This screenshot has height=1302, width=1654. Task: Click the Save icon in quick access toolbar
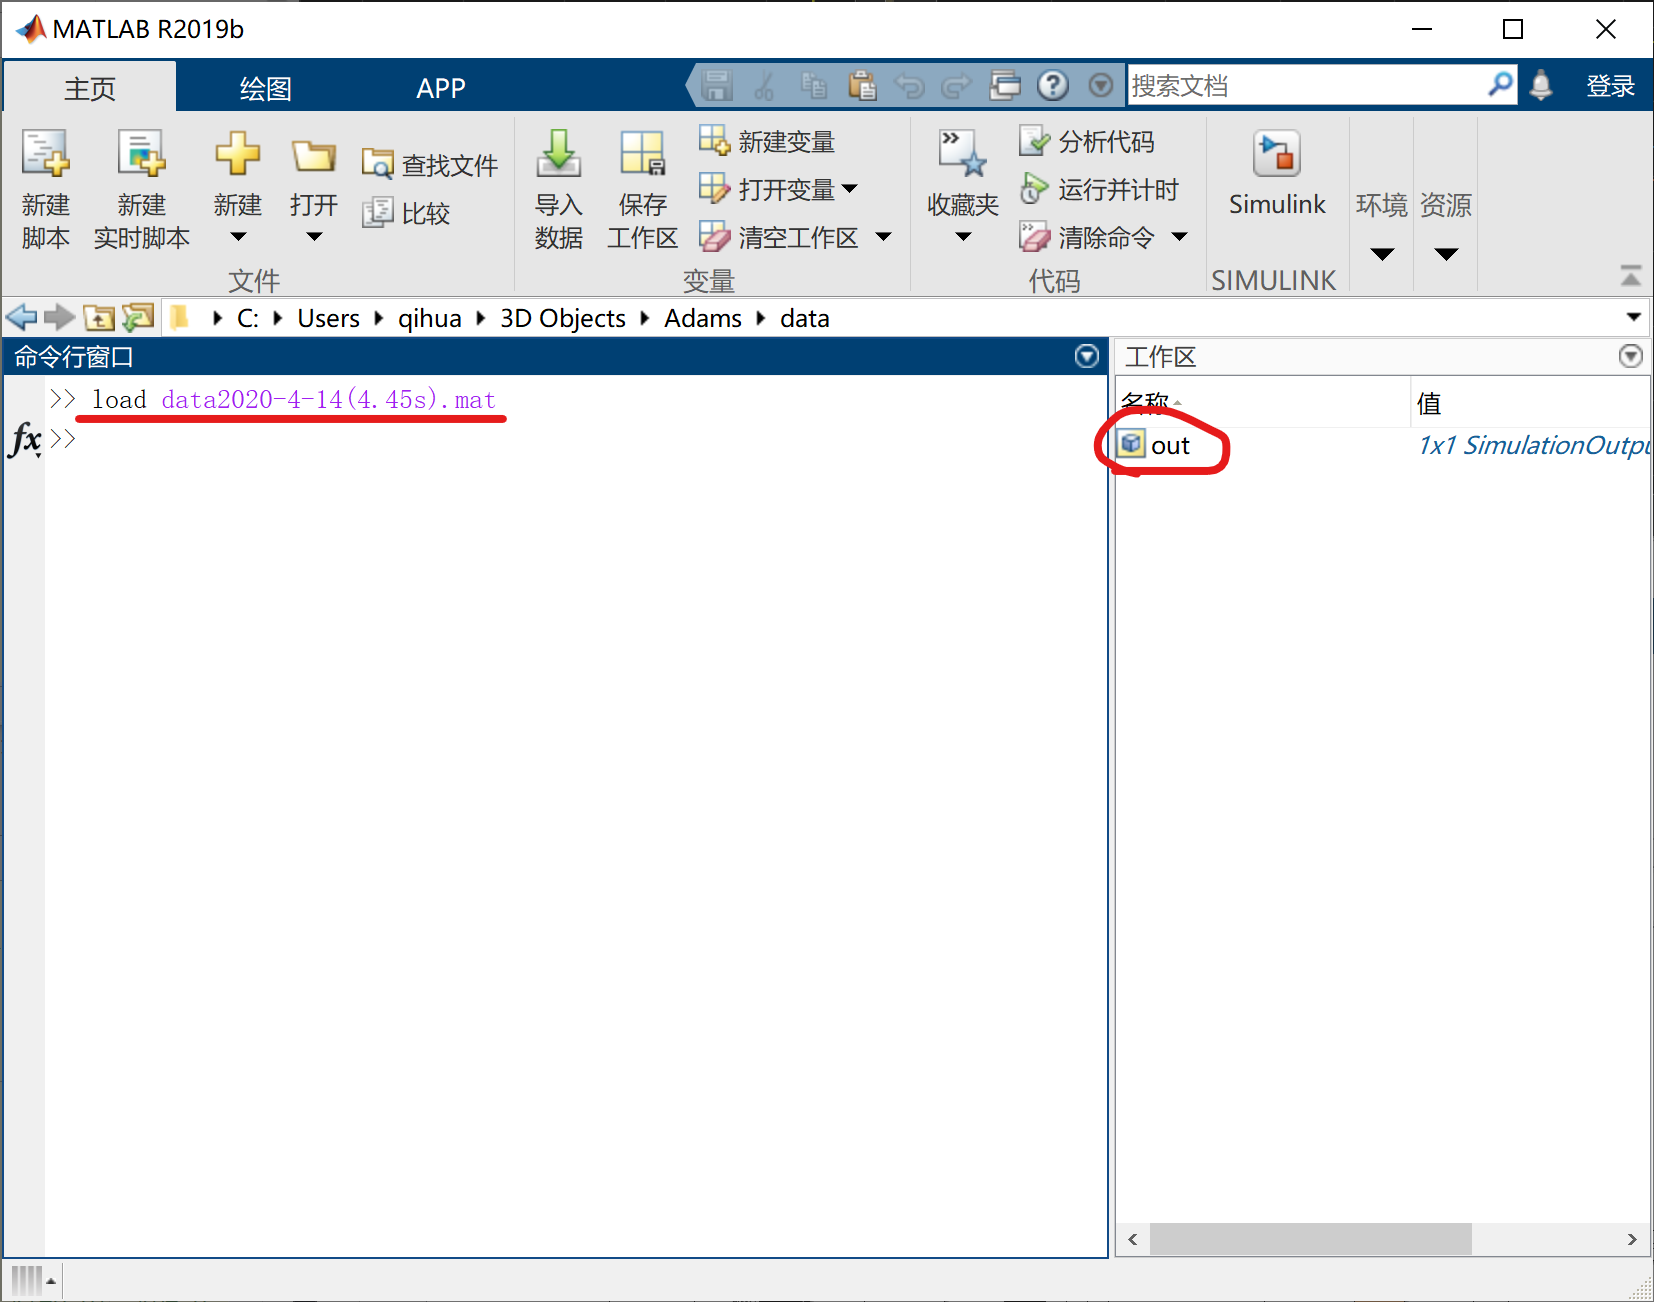point(716,86)
